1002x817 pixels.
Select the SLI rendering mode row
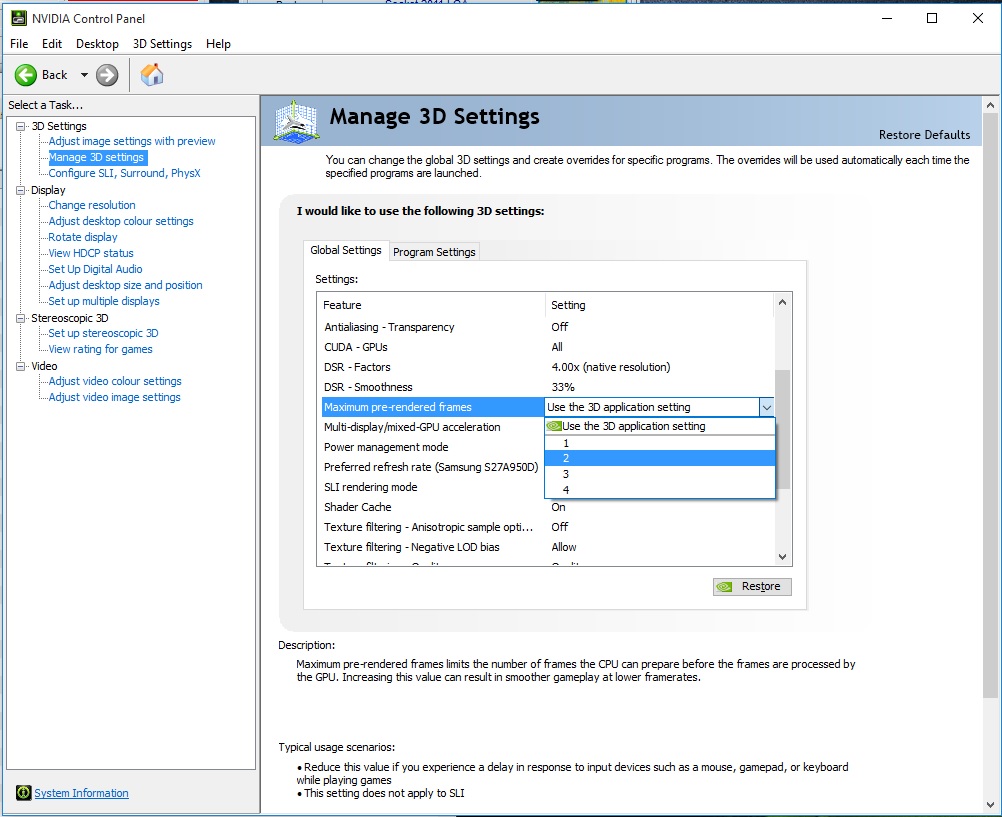(x=433, y=487)
